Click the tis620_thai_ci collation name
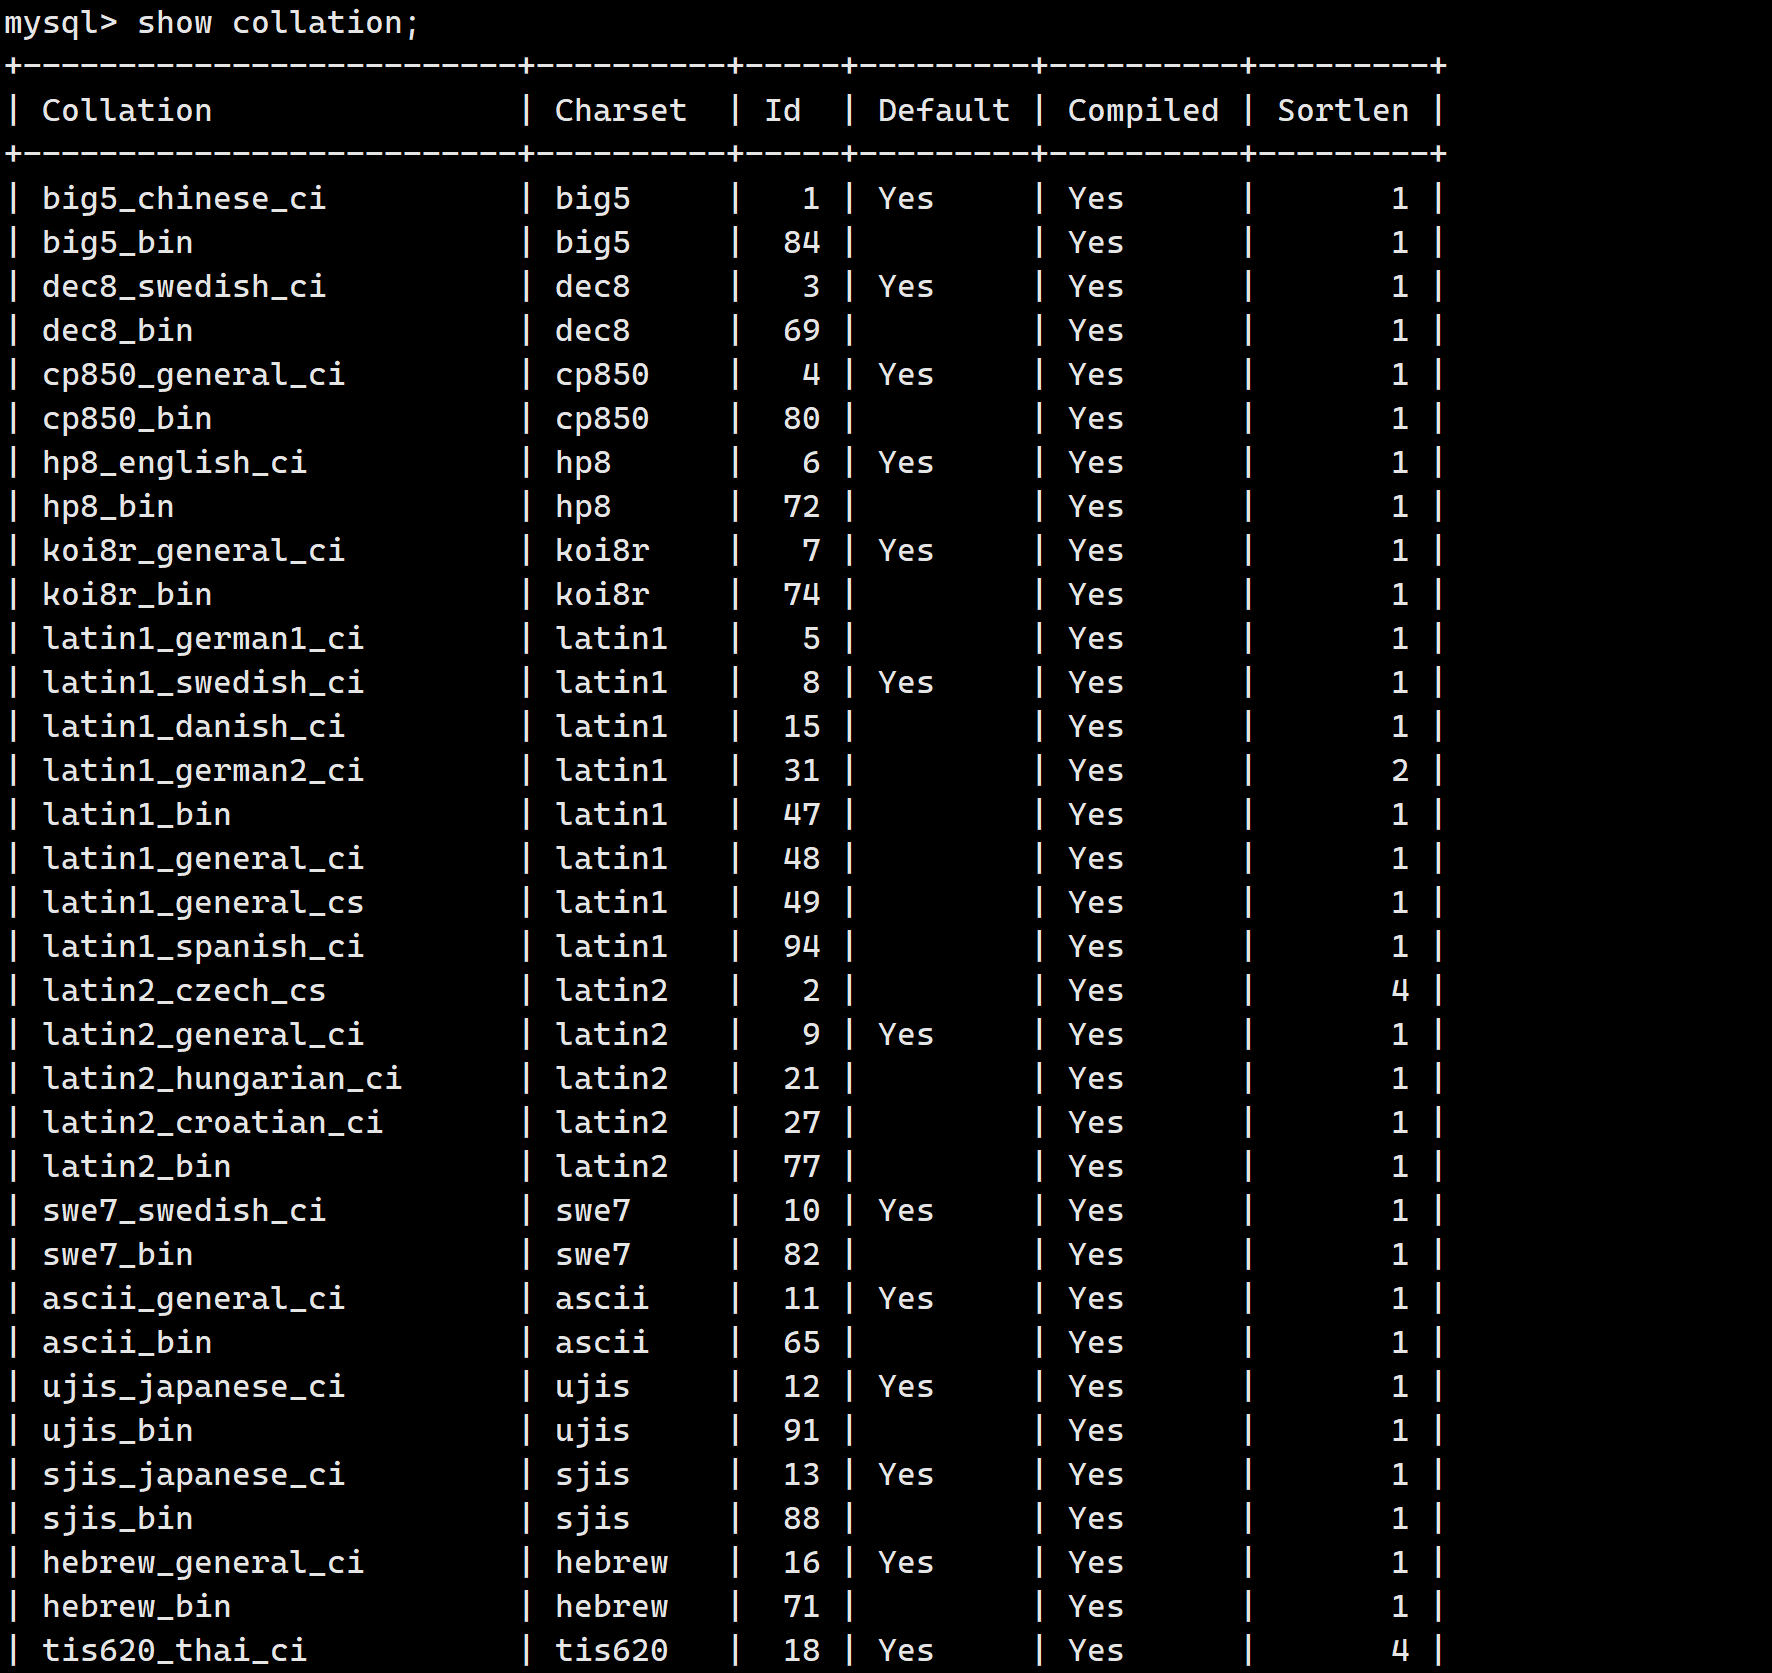 coord(175,1650)
